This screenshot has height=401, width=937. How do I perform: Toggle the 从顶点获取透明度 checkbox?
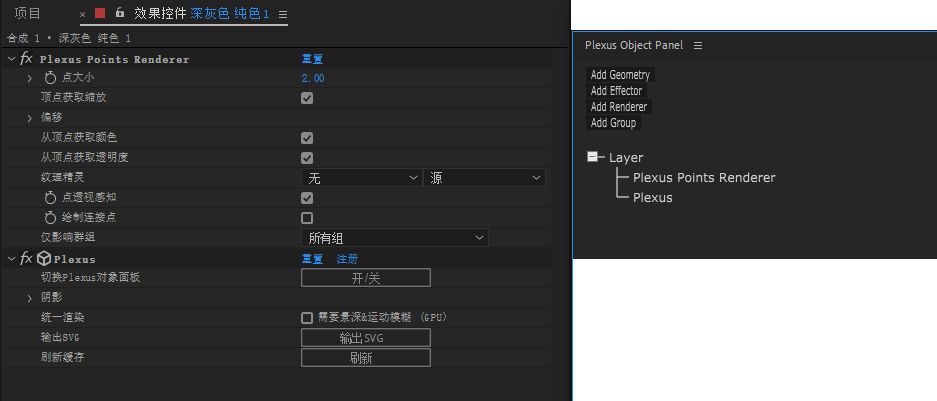click(x=307, y=158)
